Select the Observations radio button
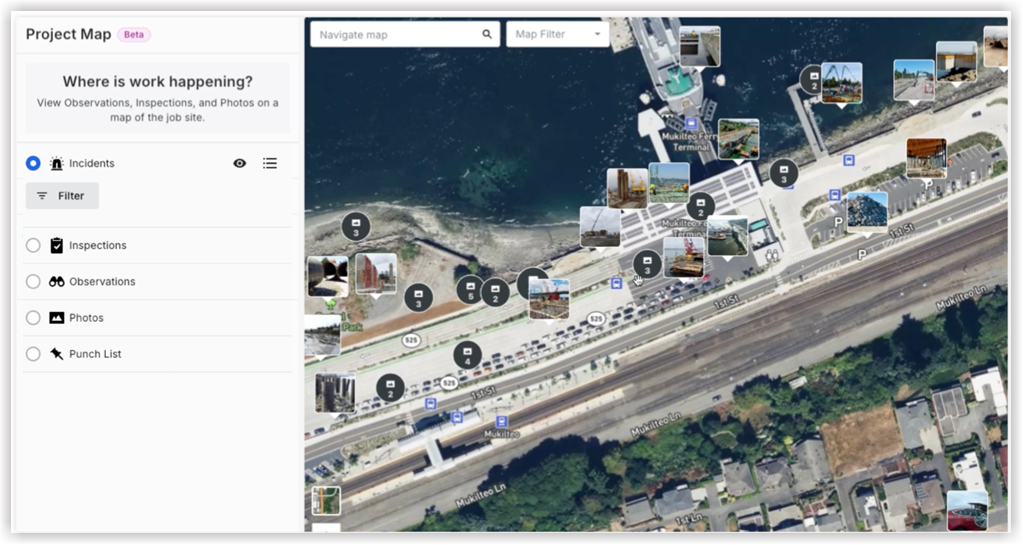Screen dimensions: 1023x545 pos(33,281)
